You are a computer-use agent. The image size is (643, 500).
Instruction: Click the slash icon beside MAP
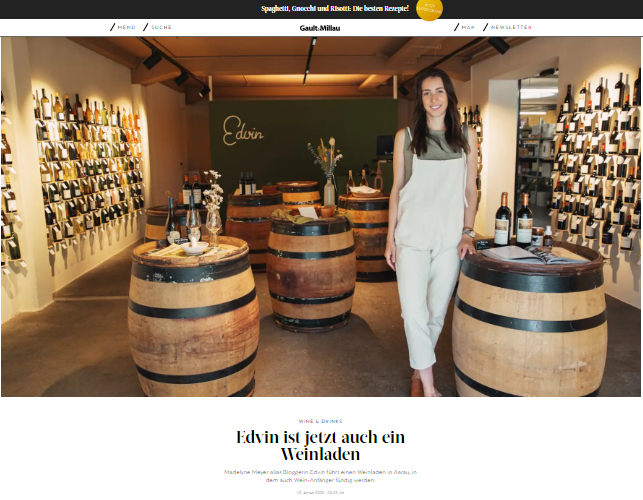[x=456, y=27]
